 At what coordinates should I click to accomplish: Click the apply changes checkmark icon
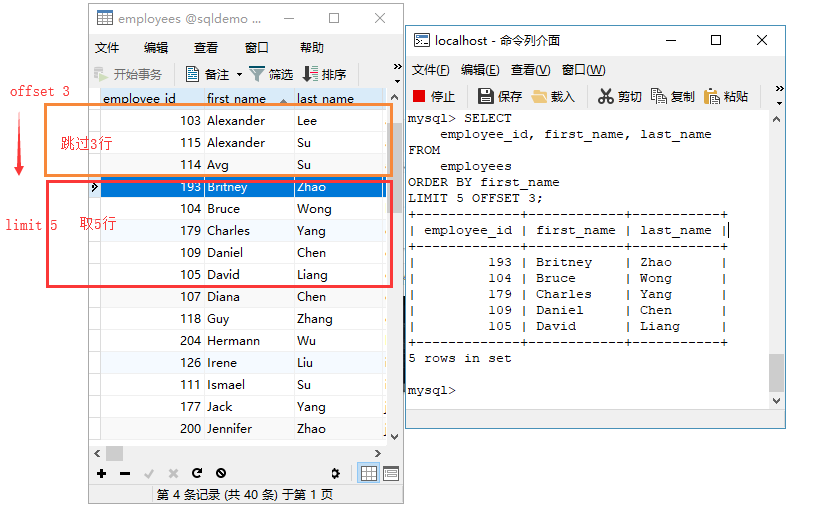[149, 473]
